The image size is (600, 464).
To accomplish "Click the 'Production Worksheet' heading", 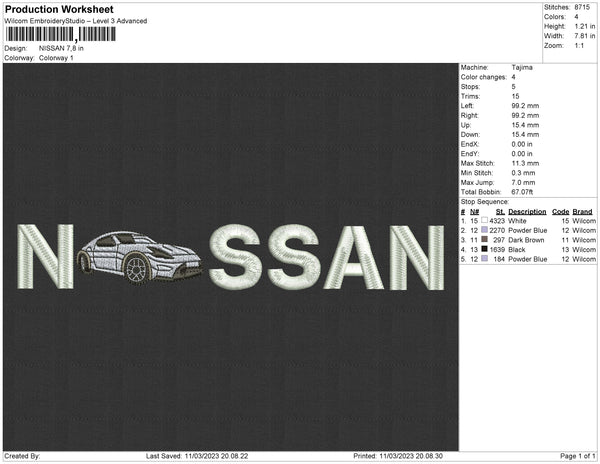I will coord(59,9).
